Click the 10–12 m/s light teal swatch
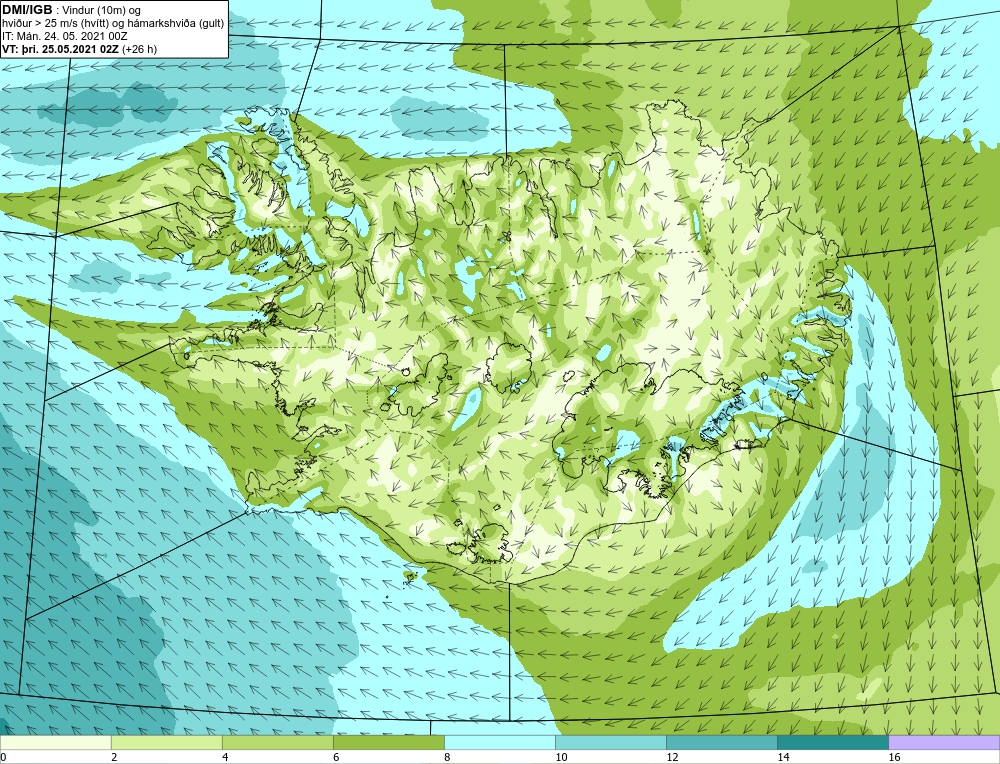Viewport: 1000px width, 764px height. click(x=610, y=742)
